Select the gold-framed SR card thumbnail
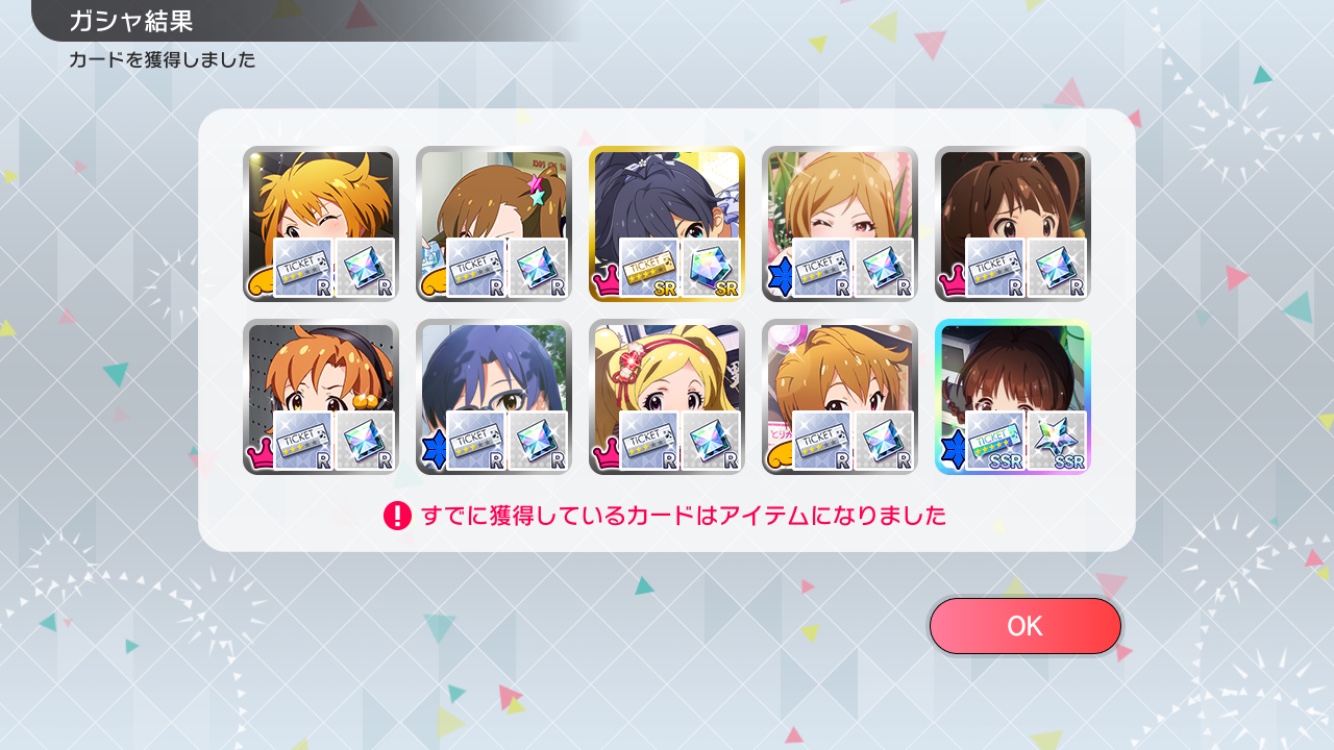This screenshot has width=1334, height=750. click(666, 224)
